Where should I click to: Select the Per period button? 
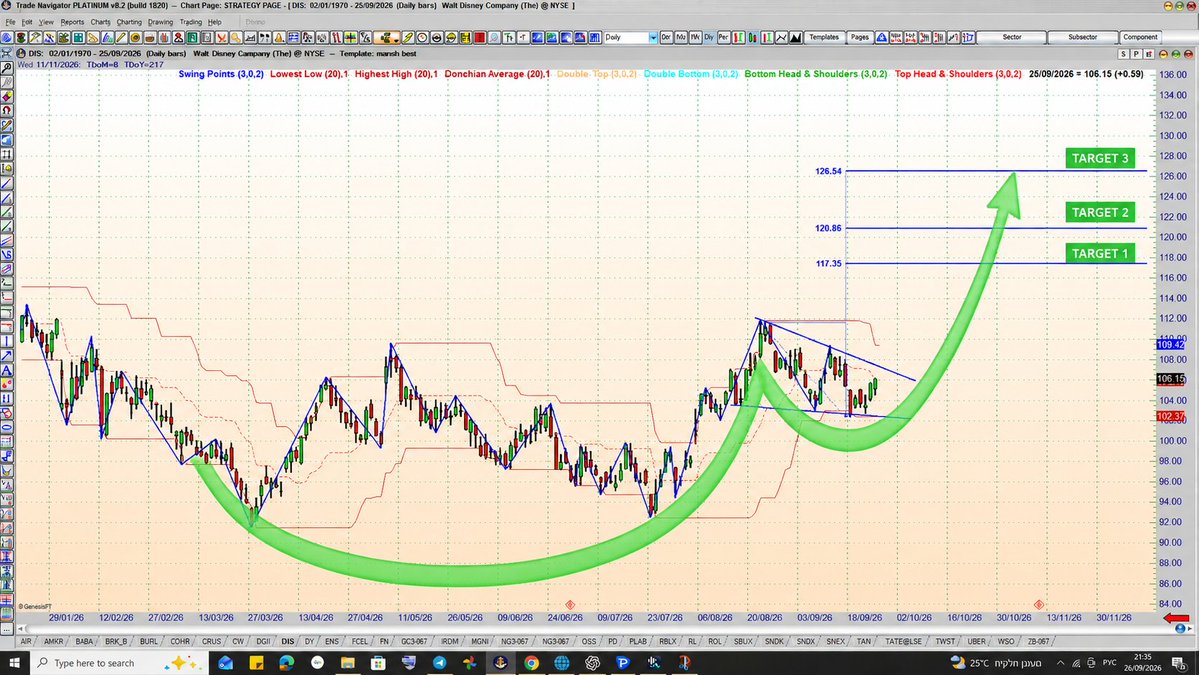723,37
